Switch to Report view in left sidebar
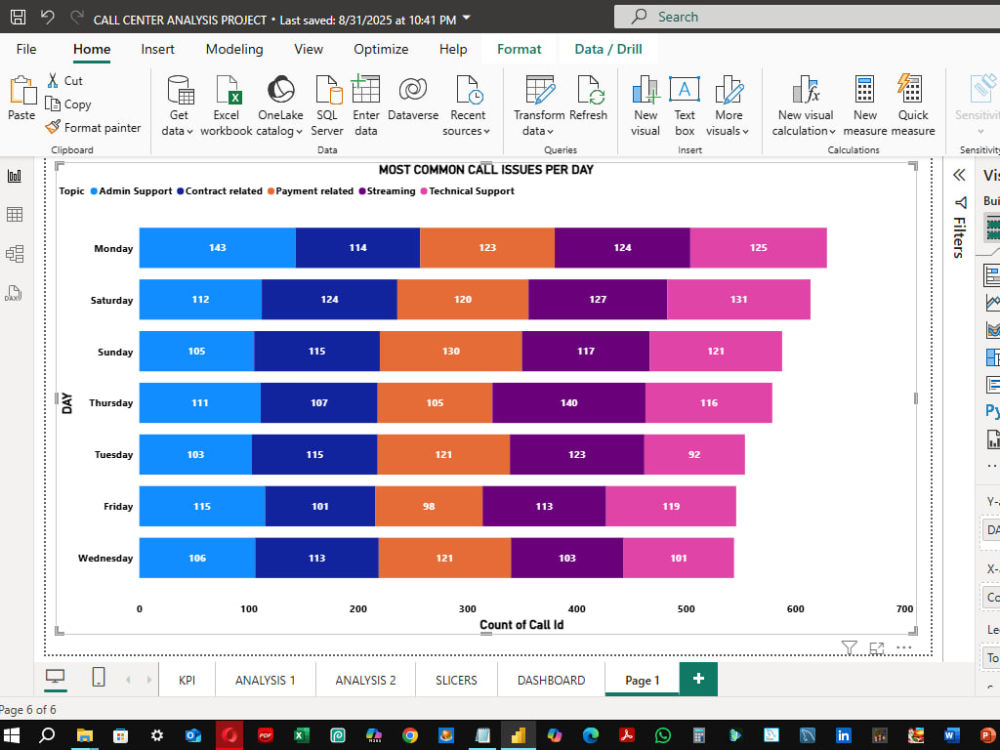Viewport: 1000px width, 750px height. tap(15, 176)
